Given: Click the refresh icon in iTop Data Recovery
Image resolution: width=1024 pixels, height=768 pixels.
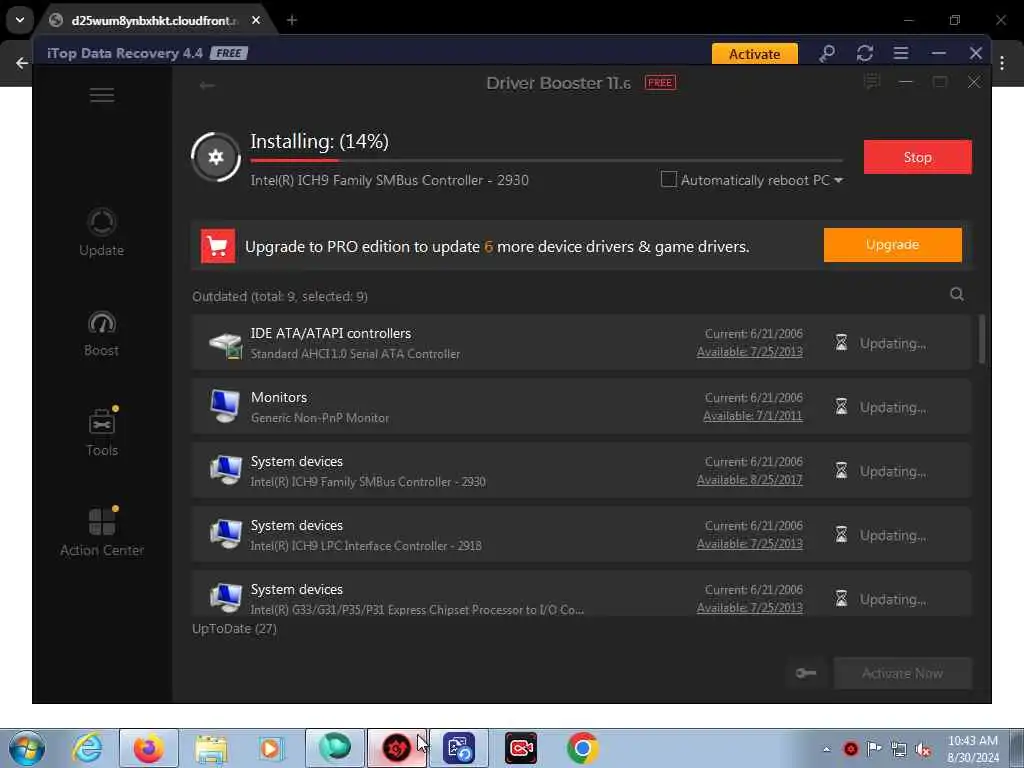Looking at the screenshot, I should (865, 53).
